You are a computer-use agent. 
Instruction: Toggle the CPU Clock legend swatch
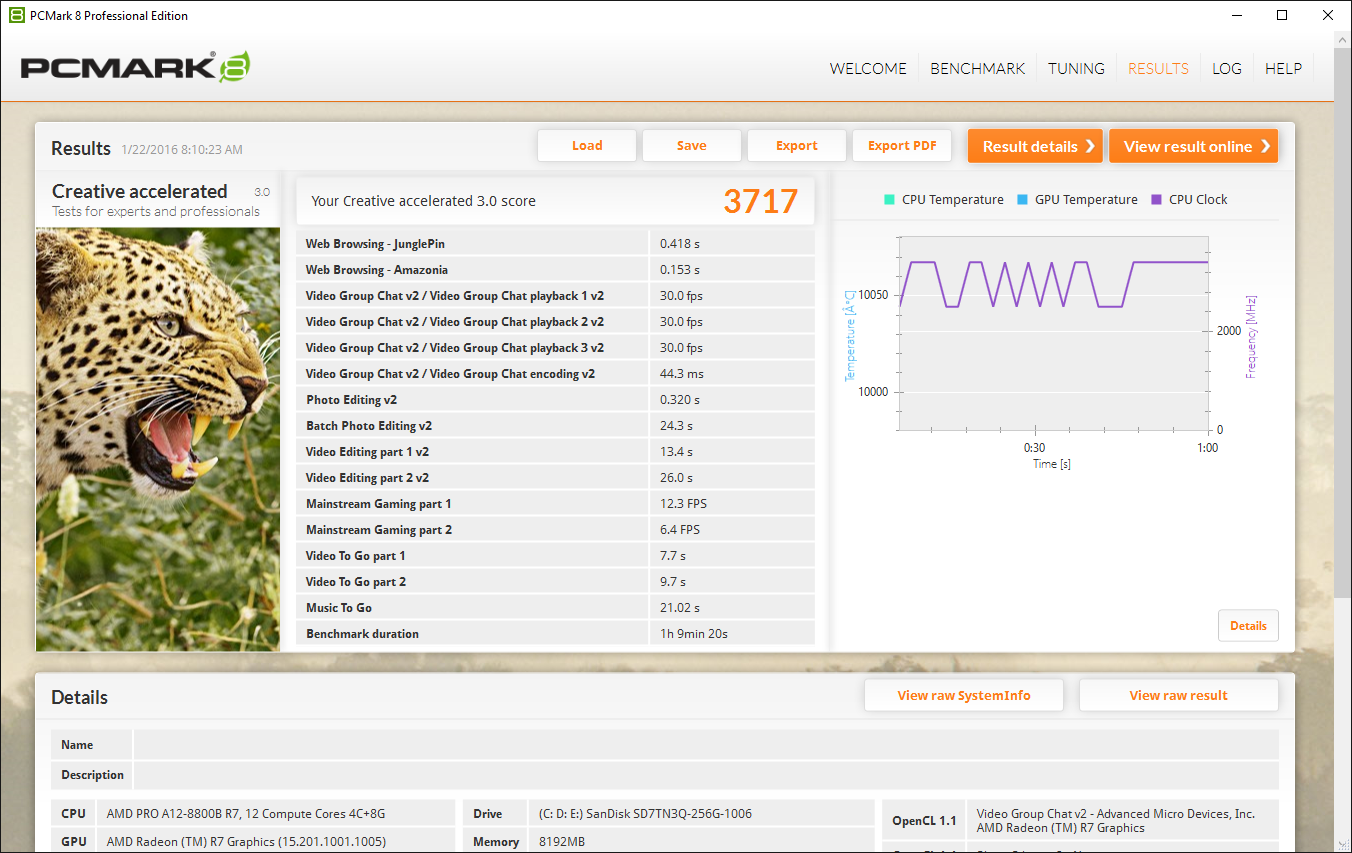[1156, 199]
